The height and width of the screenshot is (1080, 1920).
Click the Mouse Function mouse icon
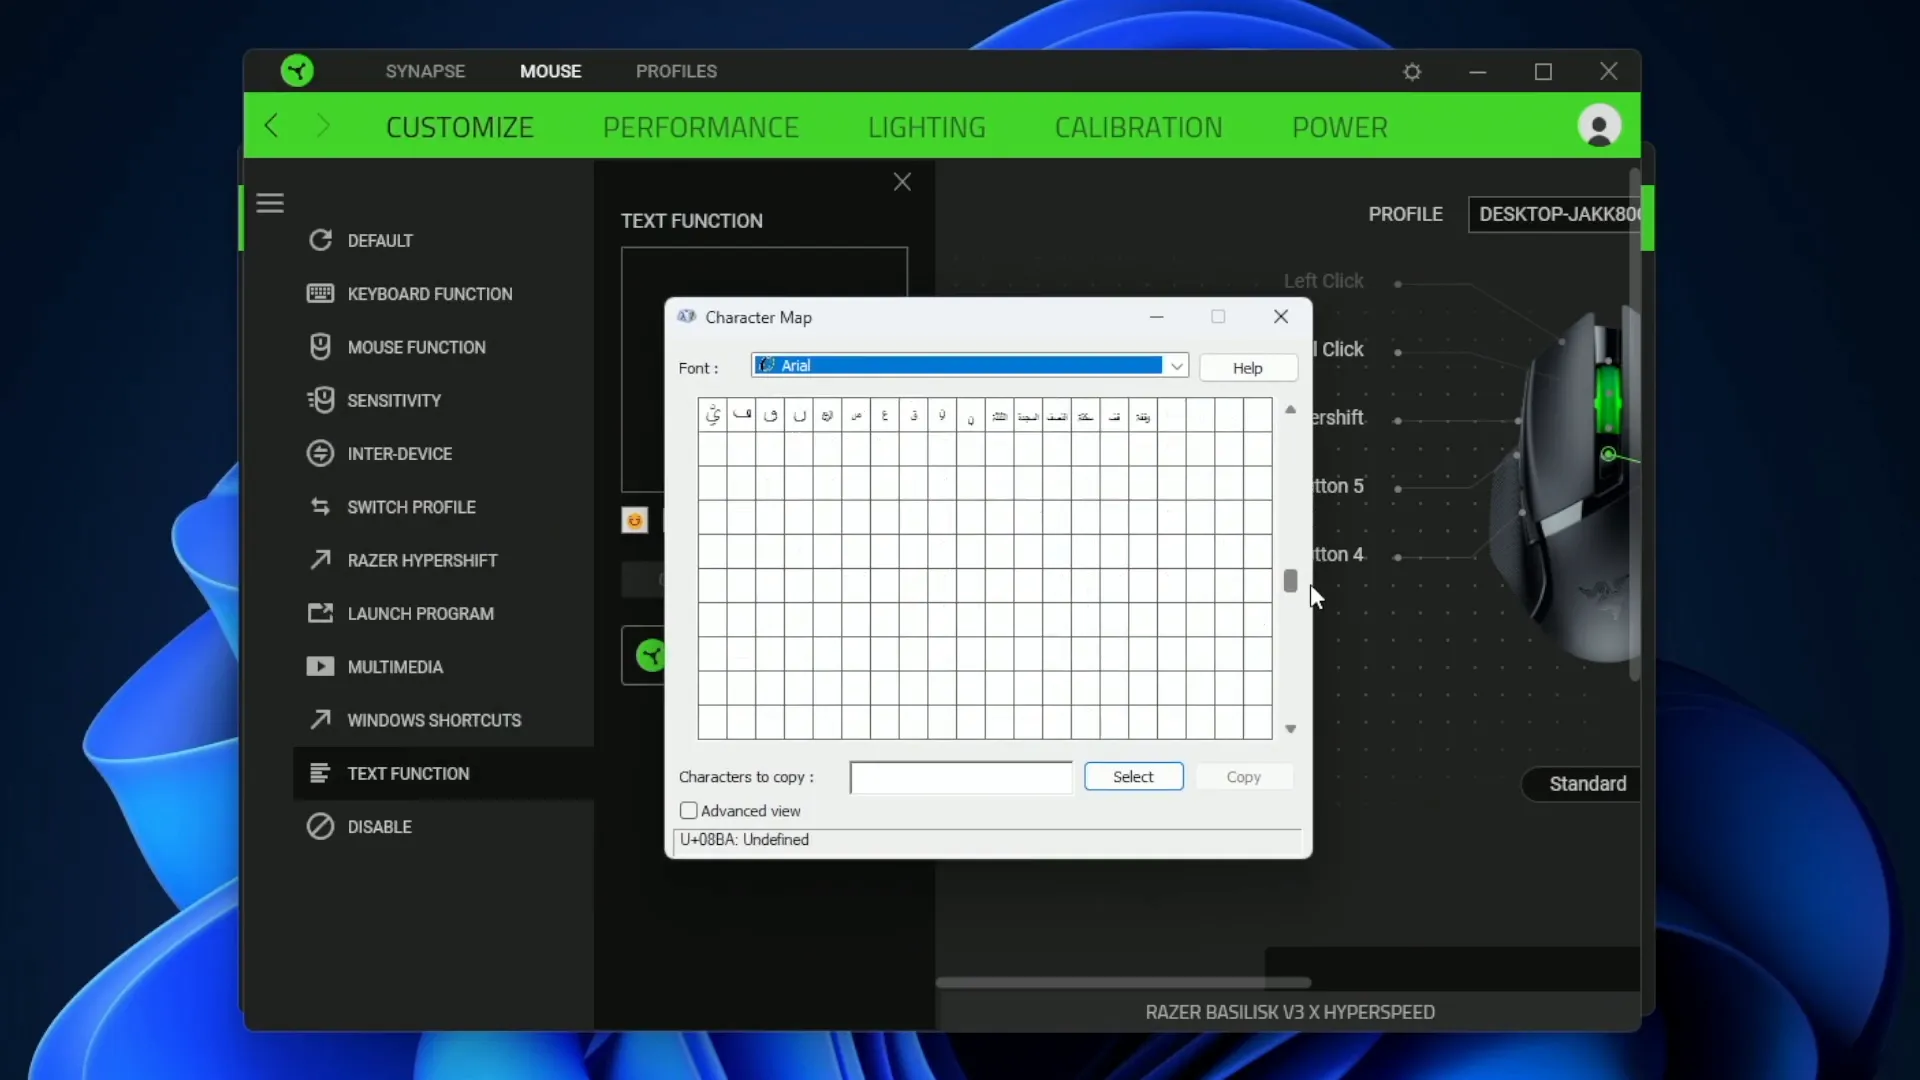pos(320,347)
